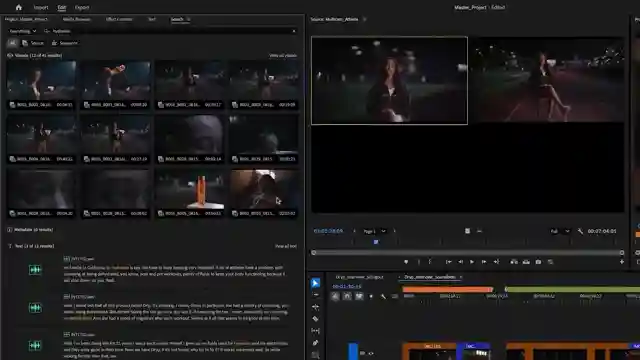640x360 pixels.
Task: Open the first transcript text result paragraph
Action: pyautogui.click(x=174, y=274)
